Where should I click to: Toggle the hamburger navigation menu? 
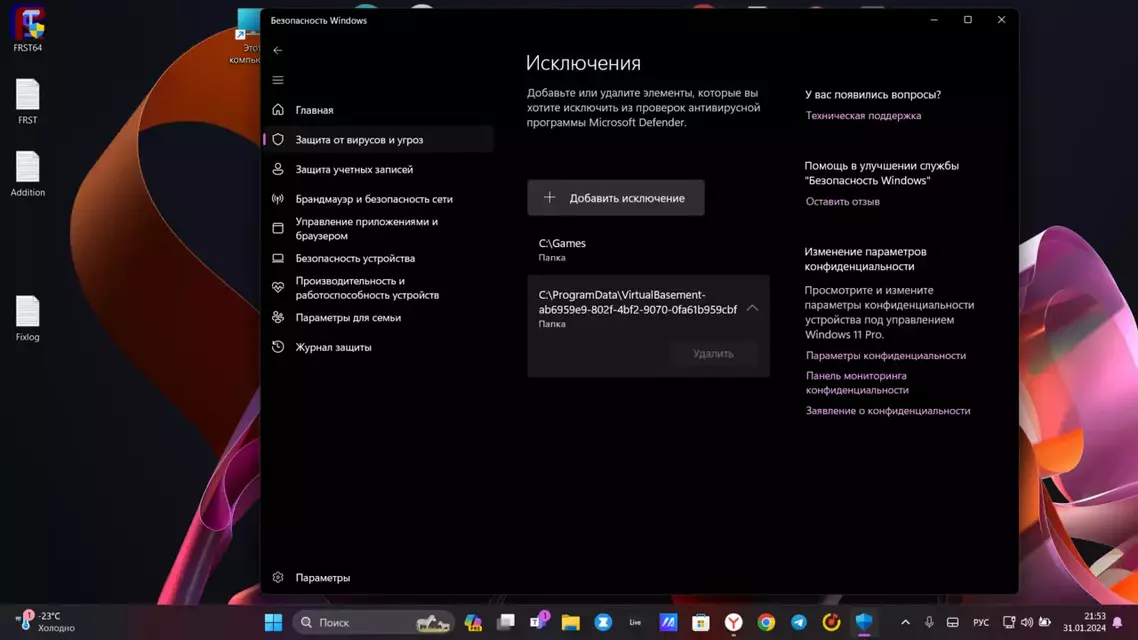tap(278, 80)
